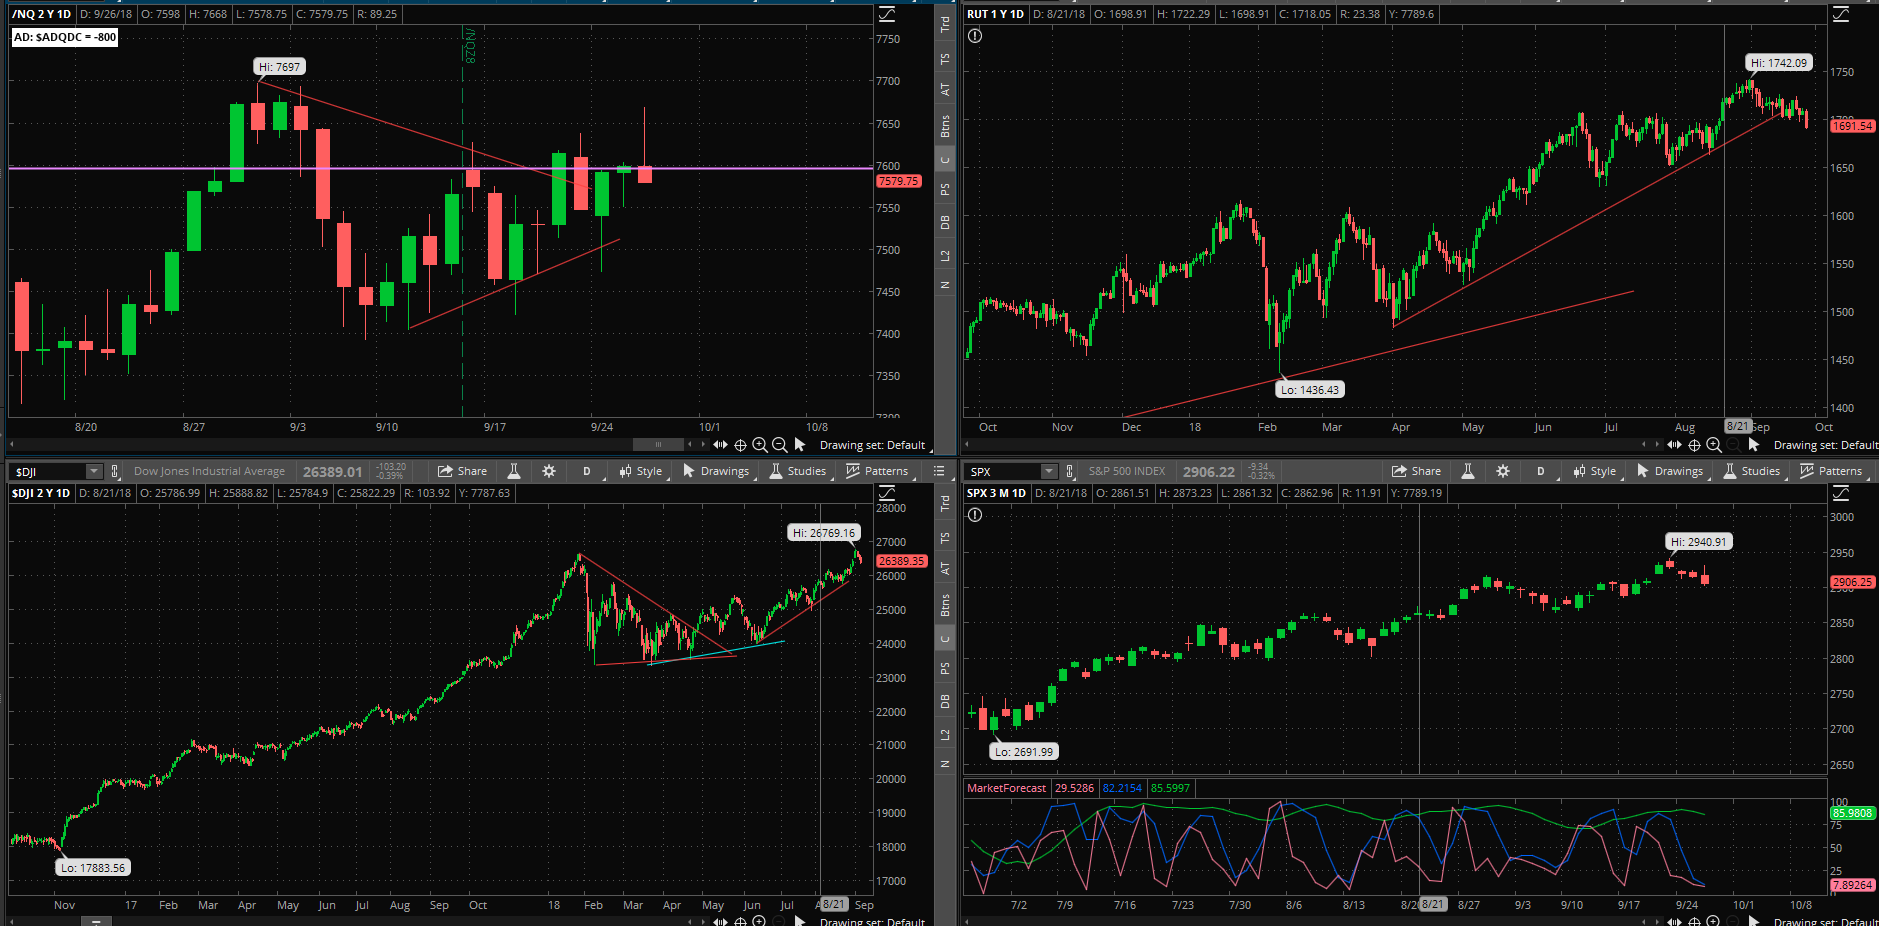Open chart scale settings icon on /NQ chart

point(887,14)
